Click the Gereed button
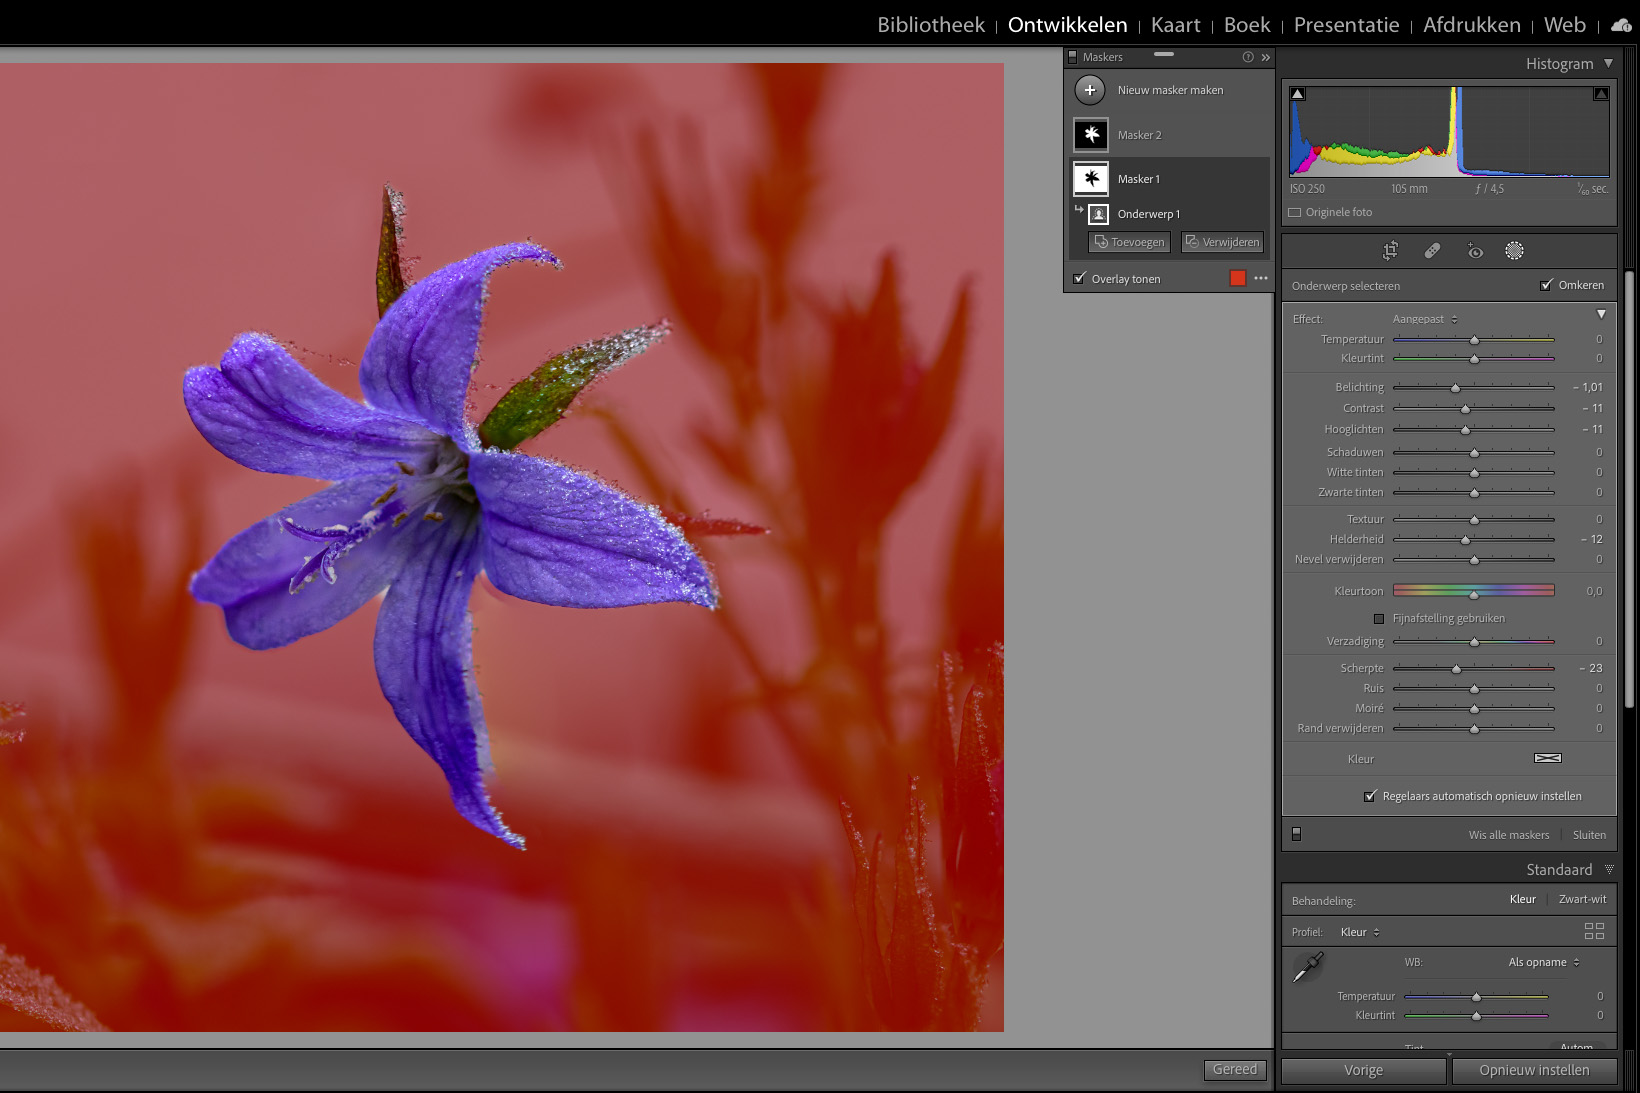Screen dimensions: 1640x1093 [x=1235, y=1070]
